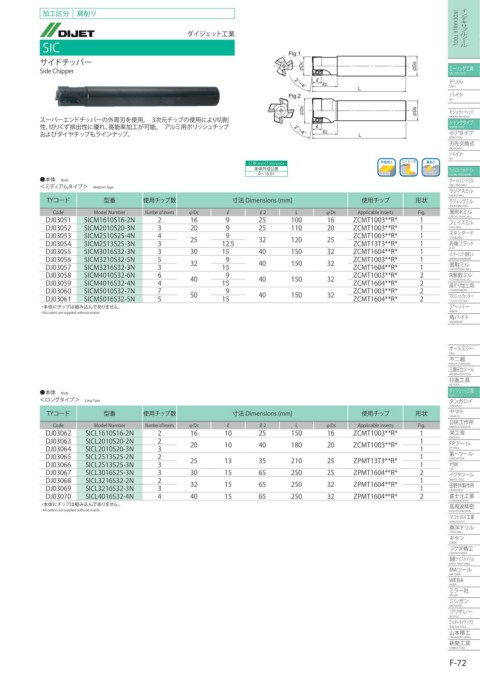Click TY code DJ03055 in medium table

pyautogui.click(x=58, y=251)
